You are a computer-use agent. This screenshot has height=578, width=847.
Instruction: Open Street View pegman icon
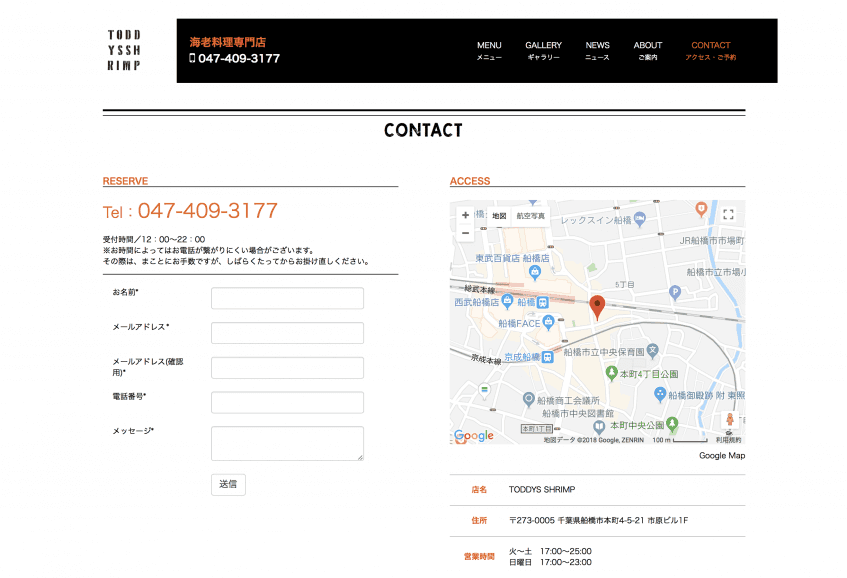(x=729, y=420)
